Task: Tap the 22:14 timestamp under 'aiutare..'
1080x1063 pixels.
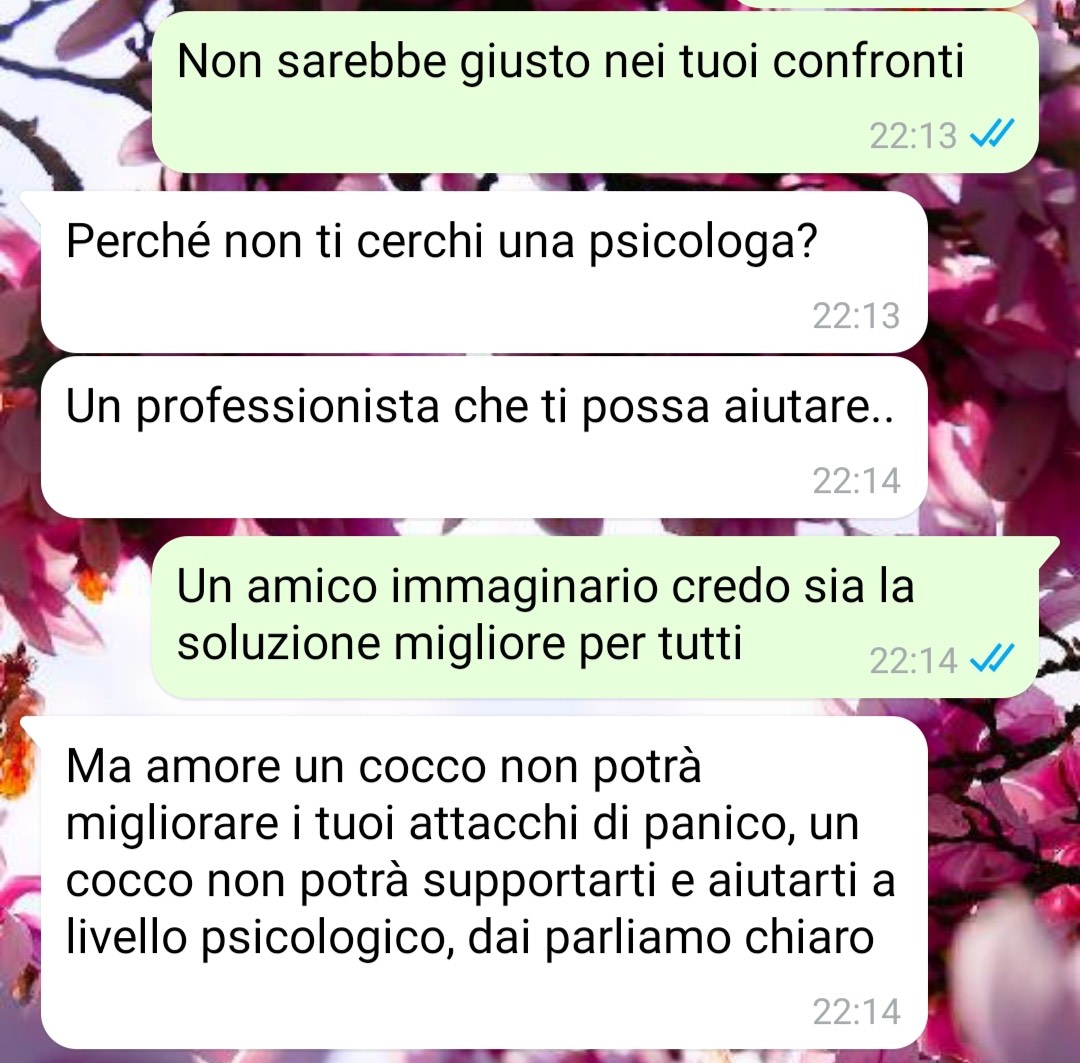Action: (x=856, y=480)
